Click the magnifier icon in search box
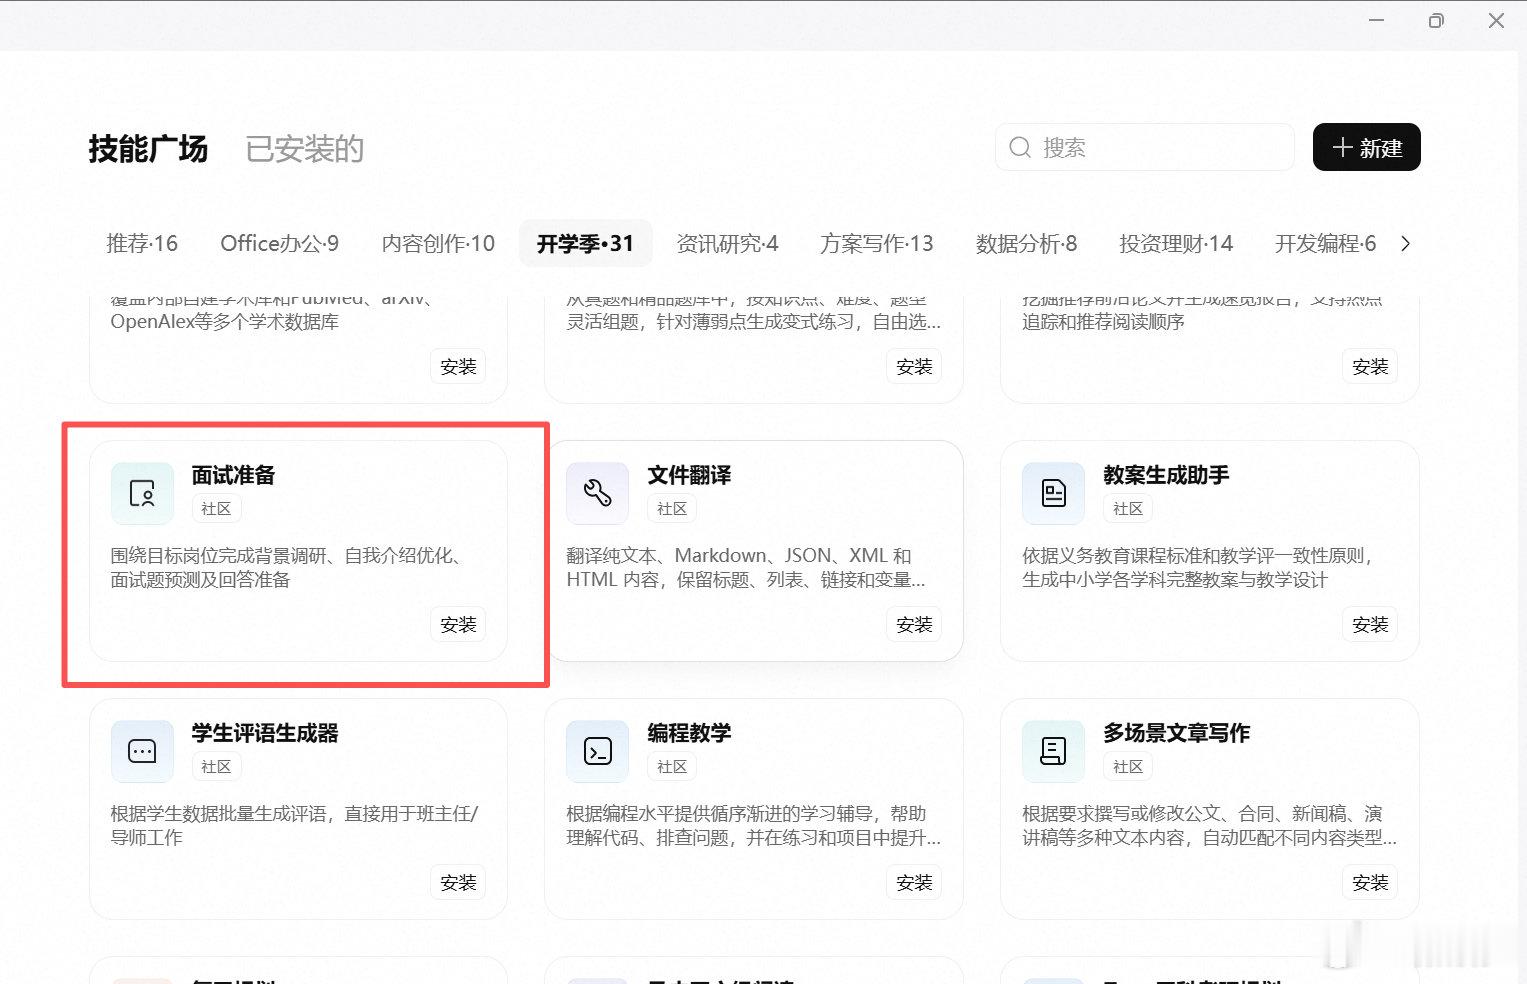The width and height of the screenshot is (1527, 984). 1020,148
